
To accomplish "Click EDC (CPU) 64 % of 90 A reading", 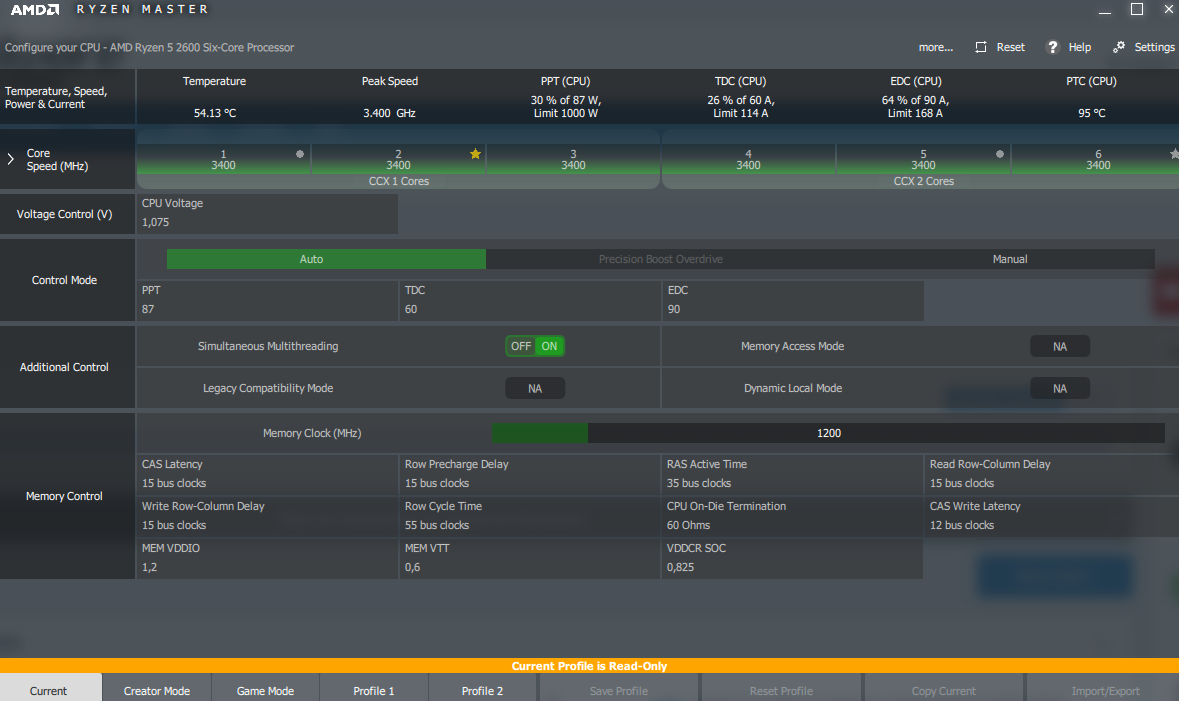I will [915, 107].
